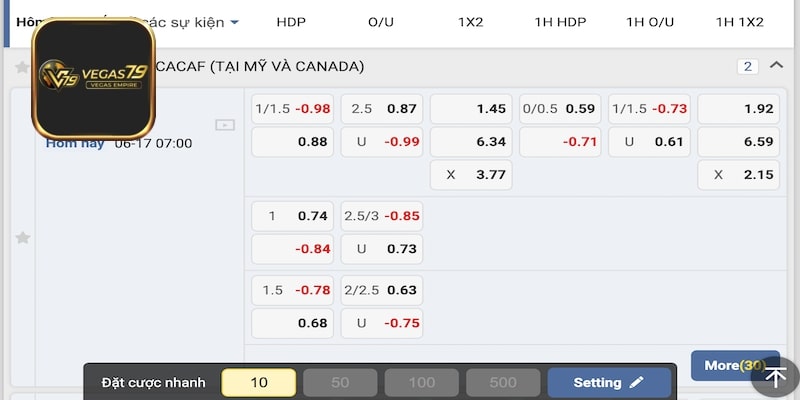Image resolution: width=800 pixels, height=400 pixels.
Task: Click the 1H O/U column header
Action: (x=650, y=21)
